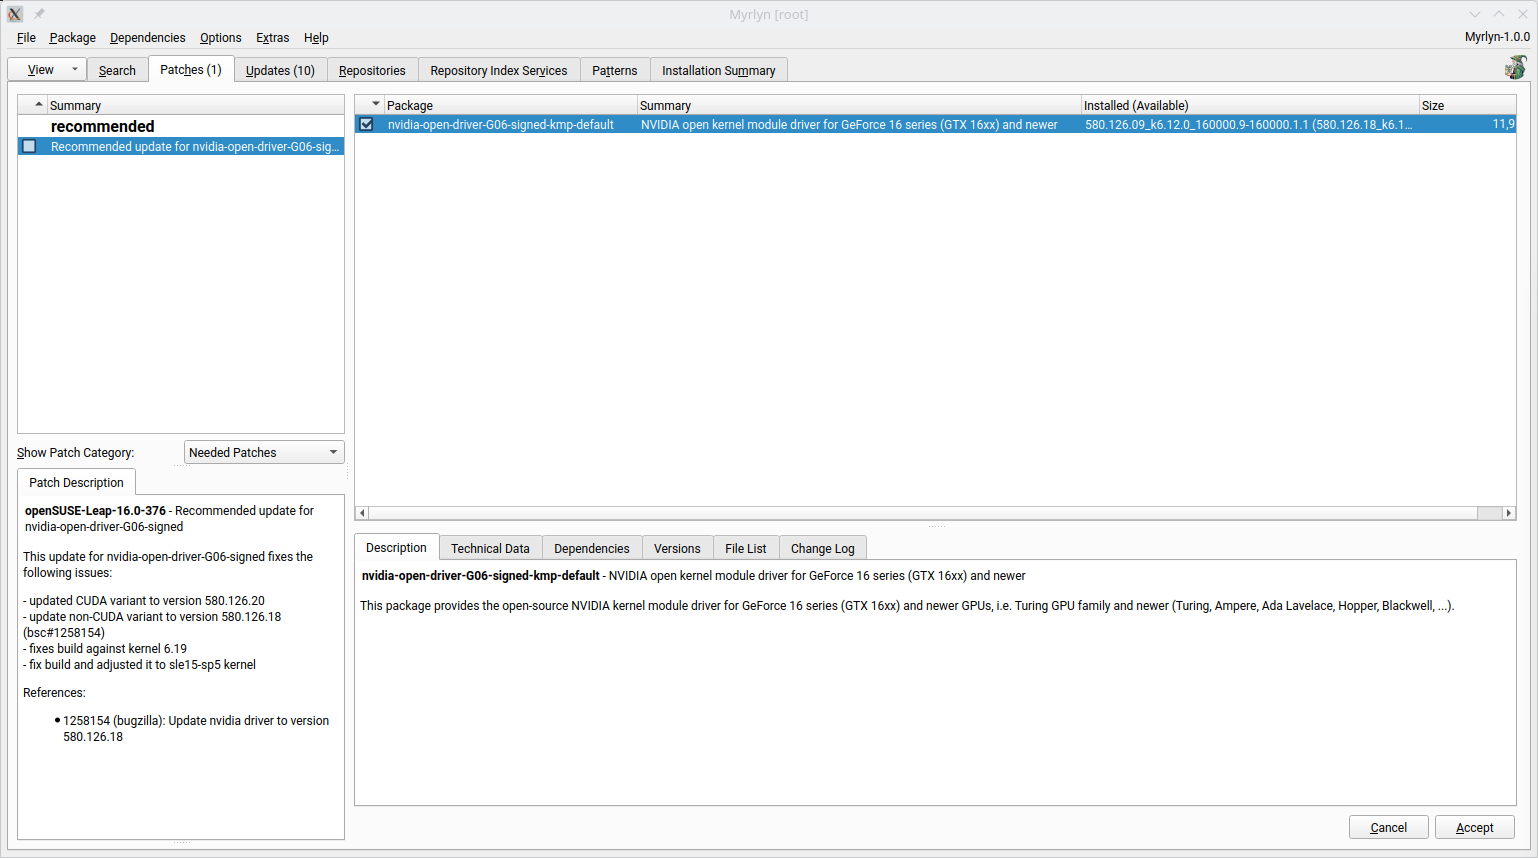Open the Extras menu
Viewport: 1538px width, 858px height.
click(272, 38)
